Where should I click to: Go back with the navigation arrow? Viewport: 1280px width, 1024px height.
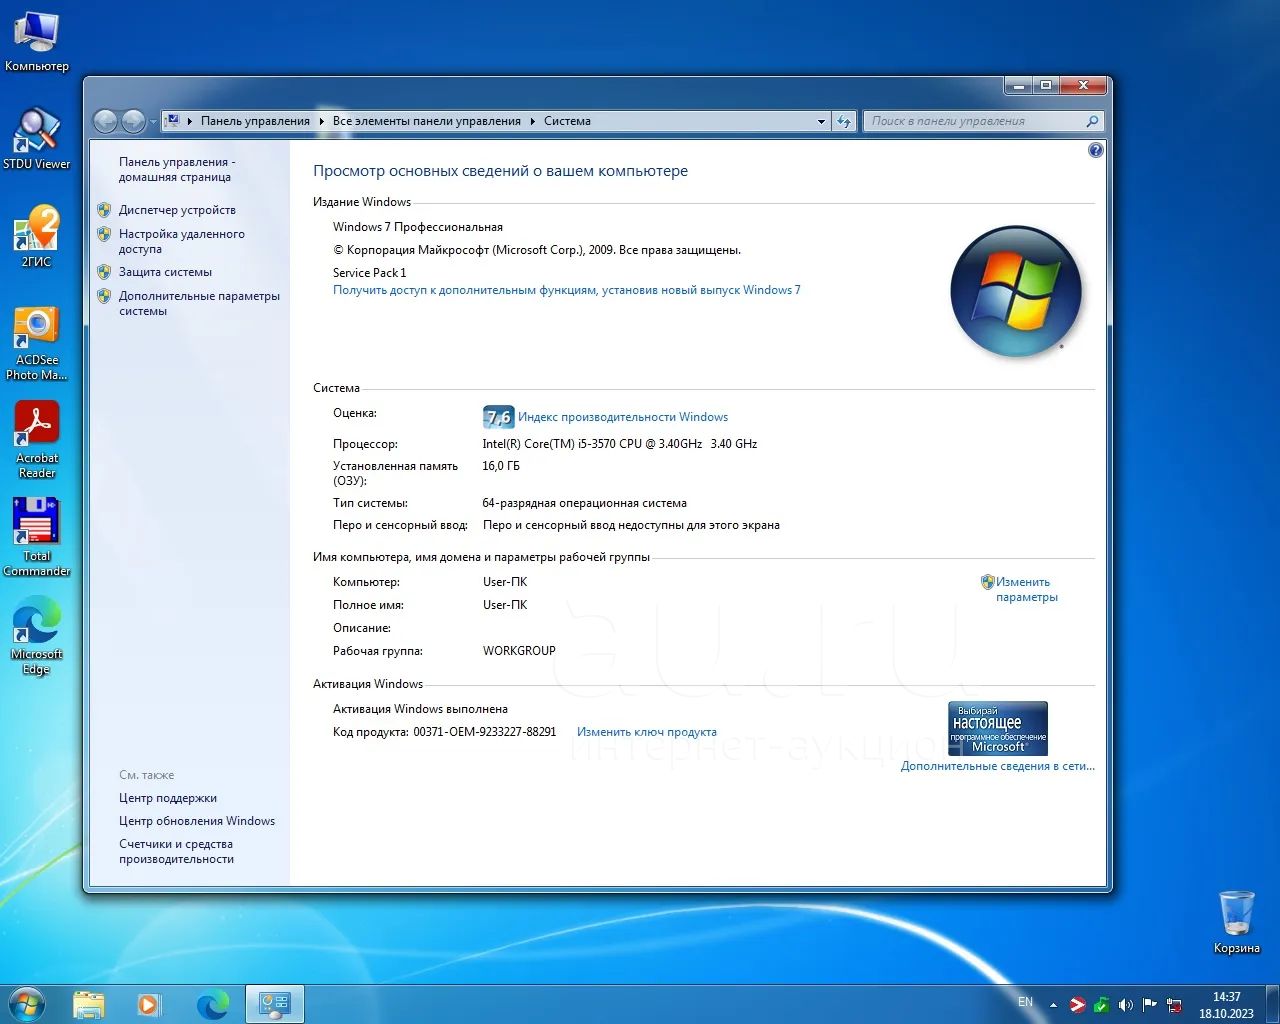(105, 121)
